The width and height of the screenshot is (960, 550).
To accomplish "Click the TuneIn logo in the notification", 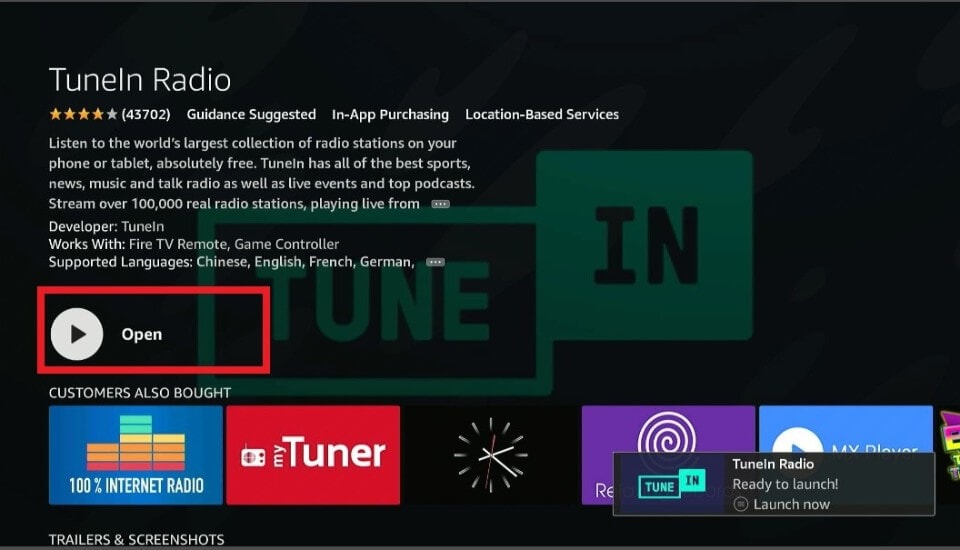I will (672, 484).
